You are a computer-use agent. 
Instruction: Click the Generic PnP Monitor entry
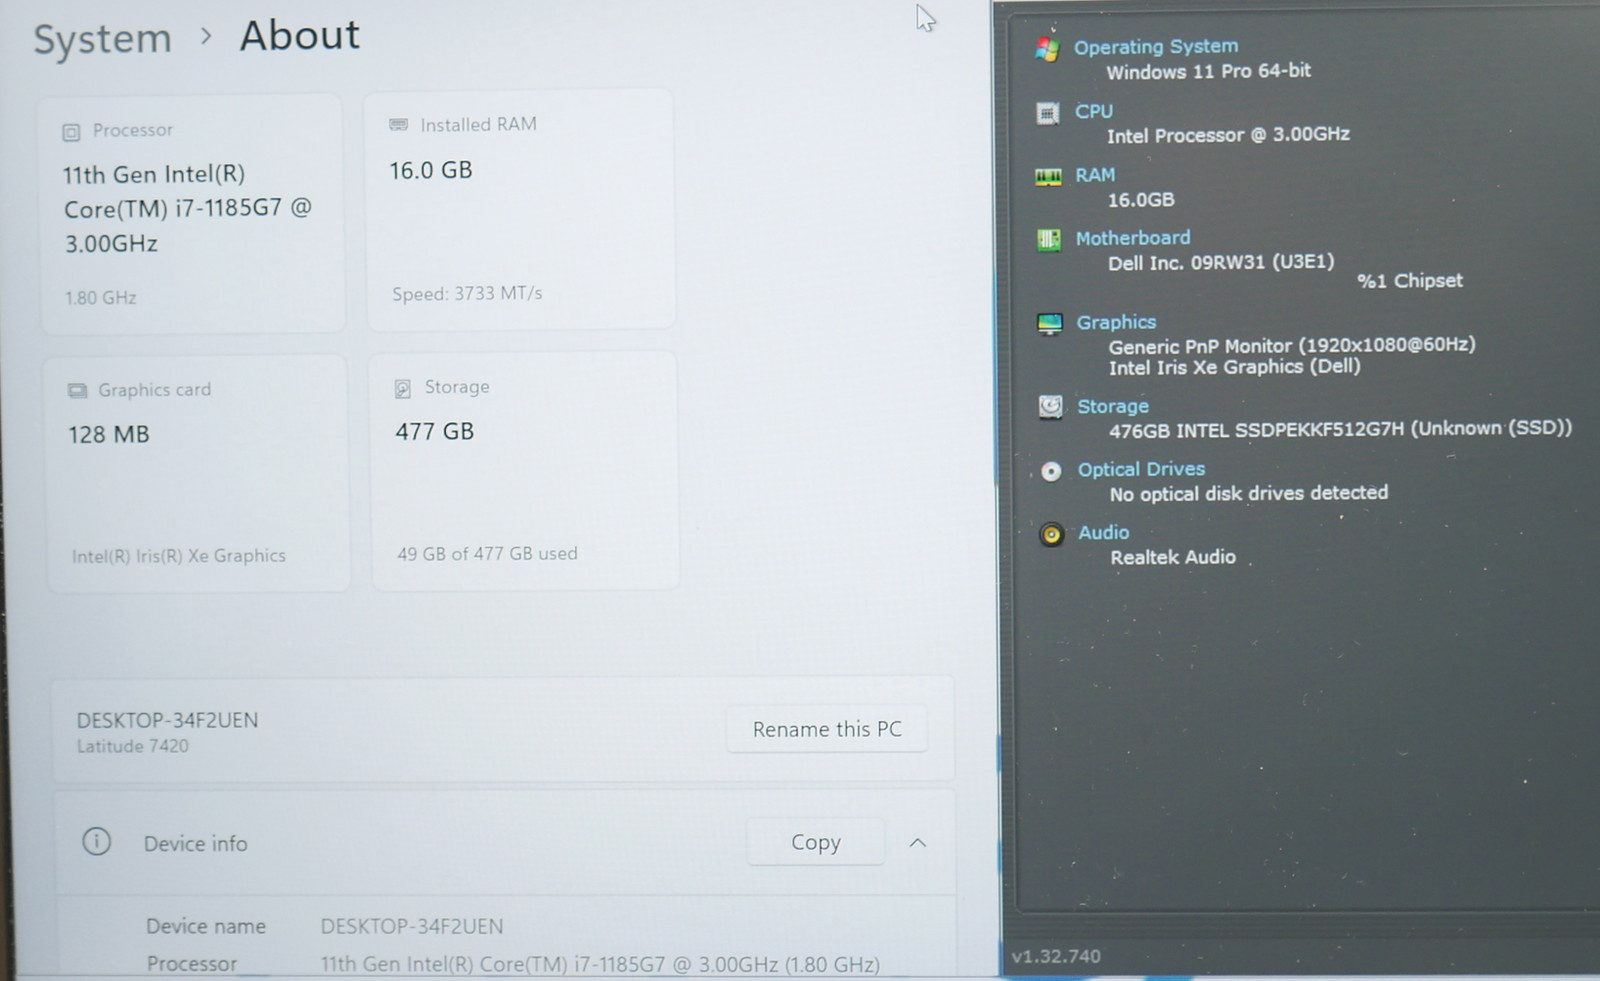1292,345
